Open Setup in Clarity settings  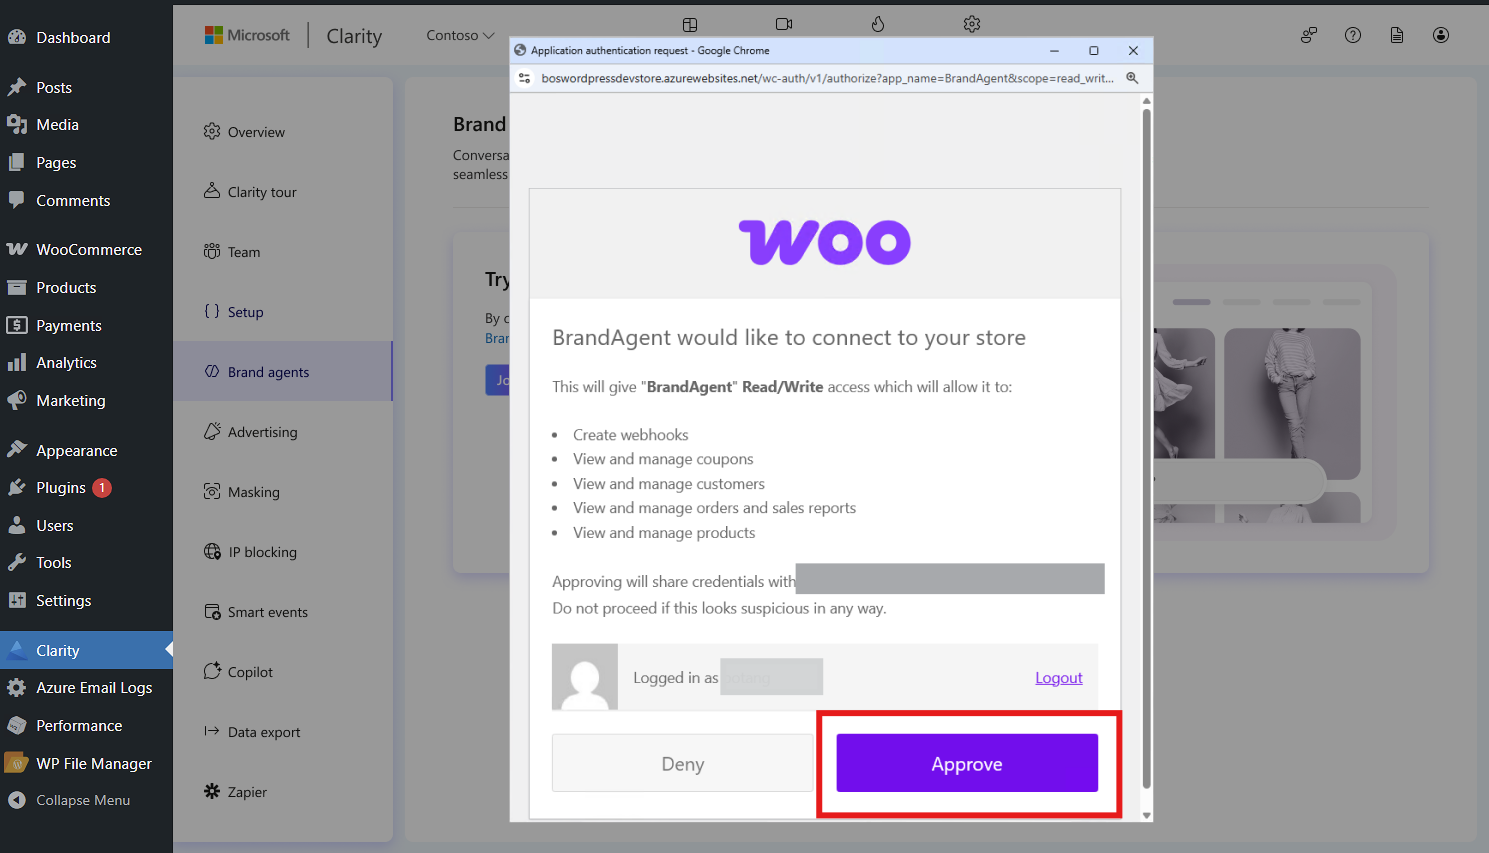[x=283, y=312]
